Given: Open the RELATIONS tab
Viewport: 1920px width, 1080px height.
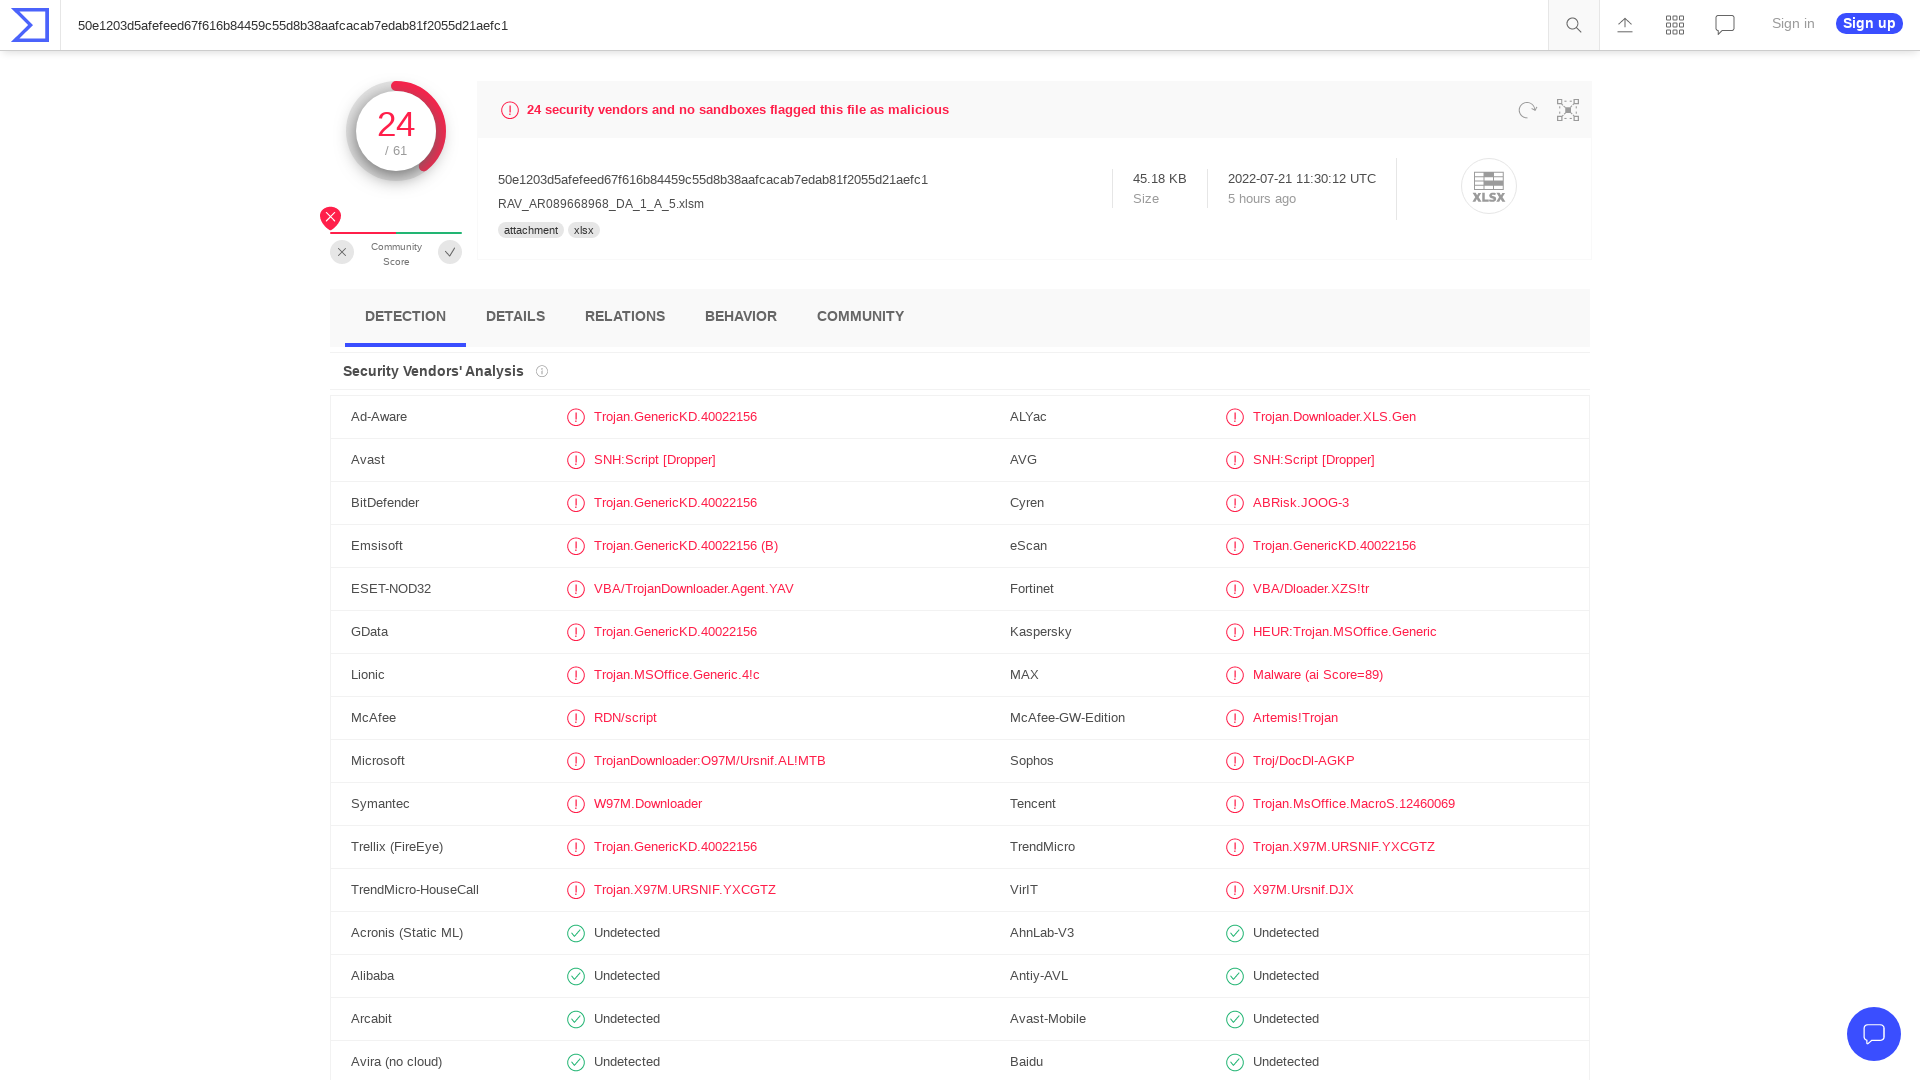Looking at the screenshot, I should [x=625, y=316].
